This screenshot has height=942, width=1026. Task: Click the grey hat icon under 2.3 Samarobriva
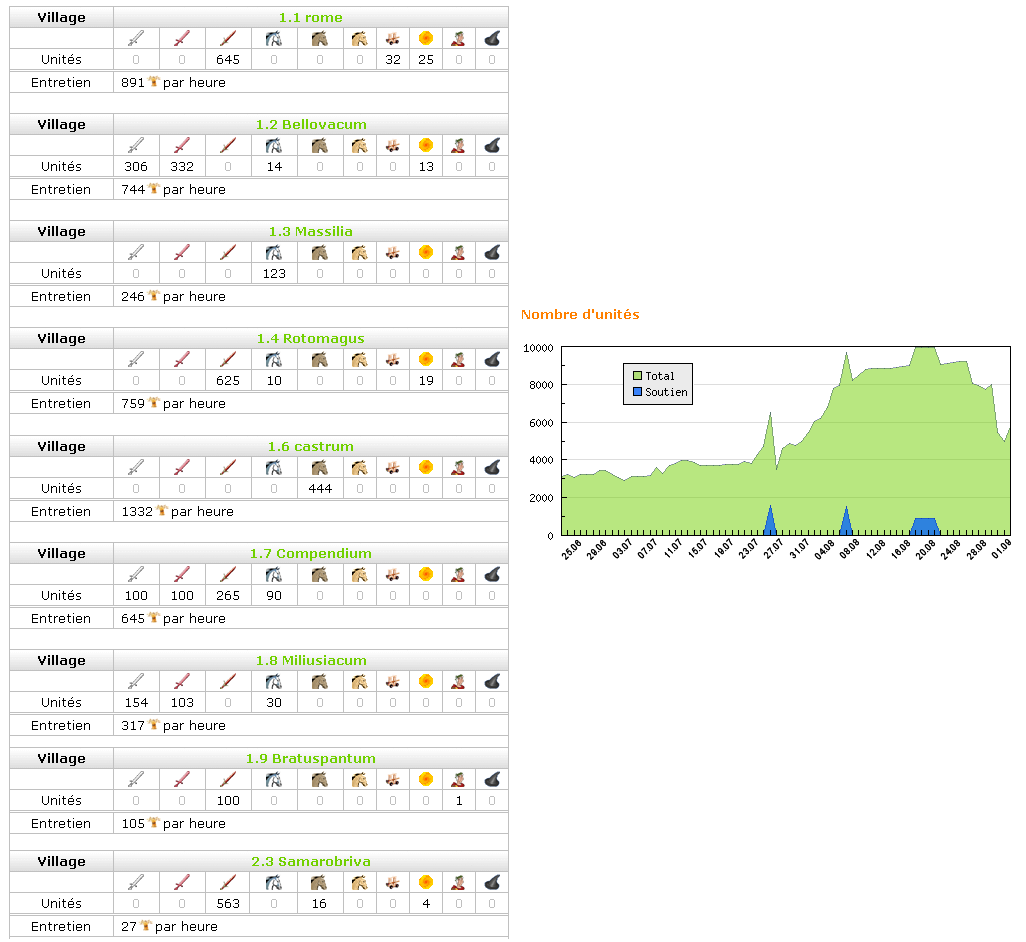492,883
